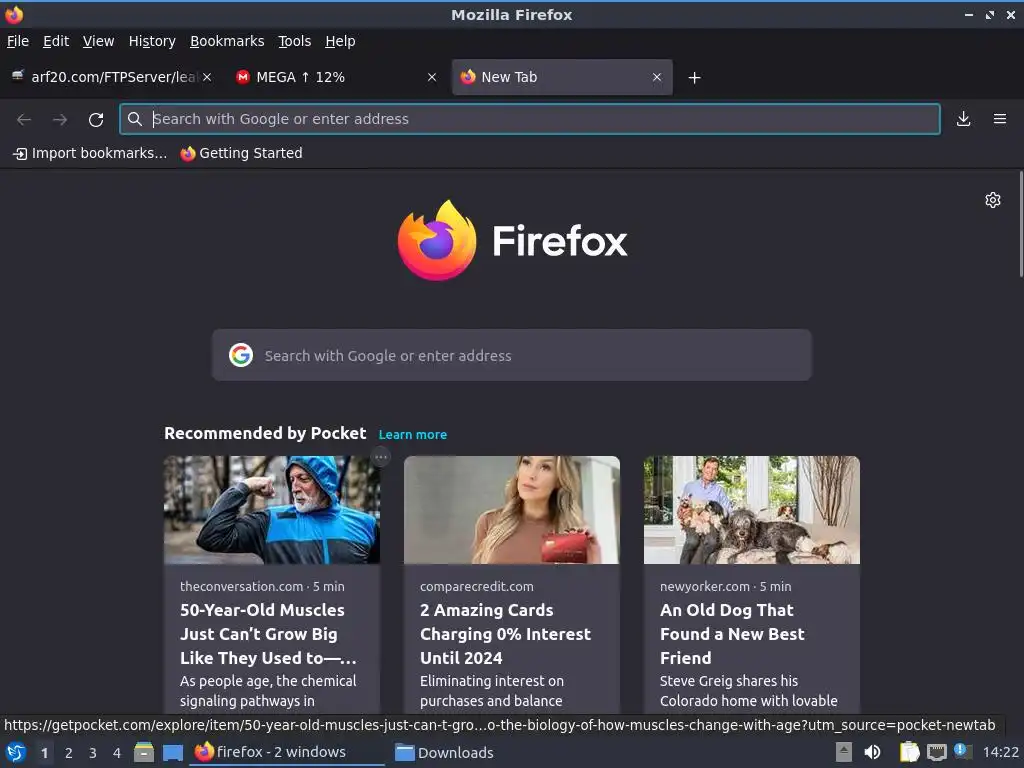This screenshot has height=768, width=1024.
Task: Switch to workspace 2
Action: 69,753
